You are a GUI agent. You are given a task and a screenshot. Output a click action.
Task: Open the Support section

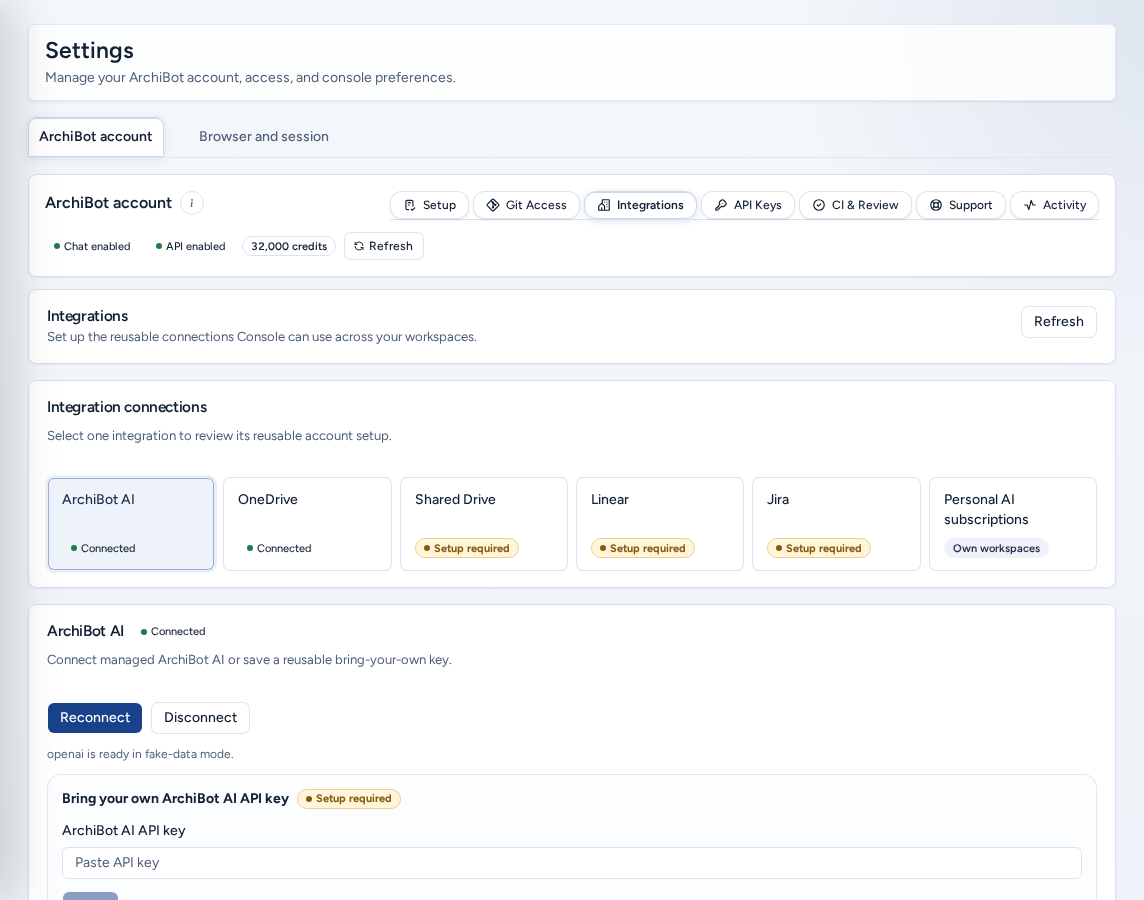[961, 205]
